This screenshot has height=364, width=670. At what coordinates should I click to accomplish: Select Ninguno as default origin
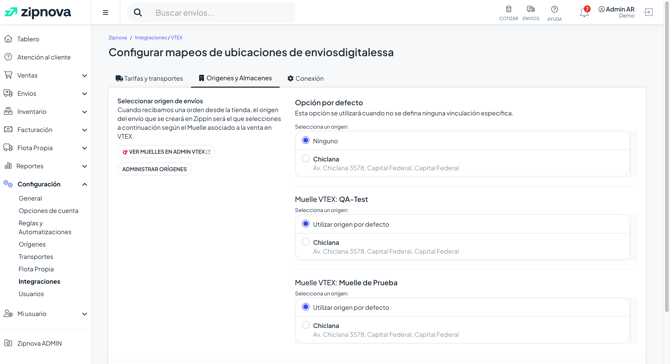306,140
